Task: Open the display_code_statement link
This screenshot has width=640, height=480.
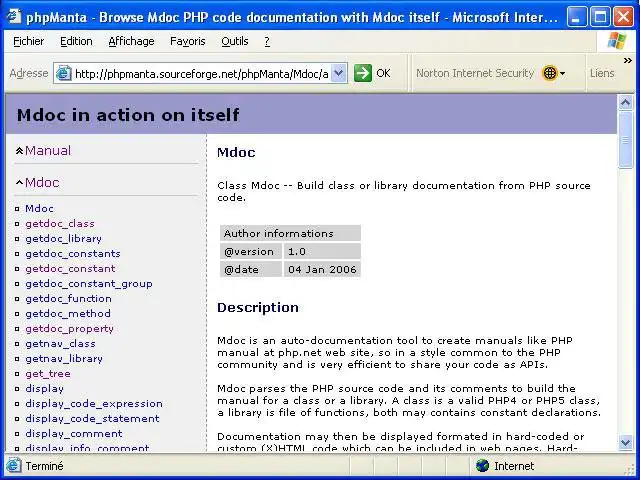Action: click(92, 419)
